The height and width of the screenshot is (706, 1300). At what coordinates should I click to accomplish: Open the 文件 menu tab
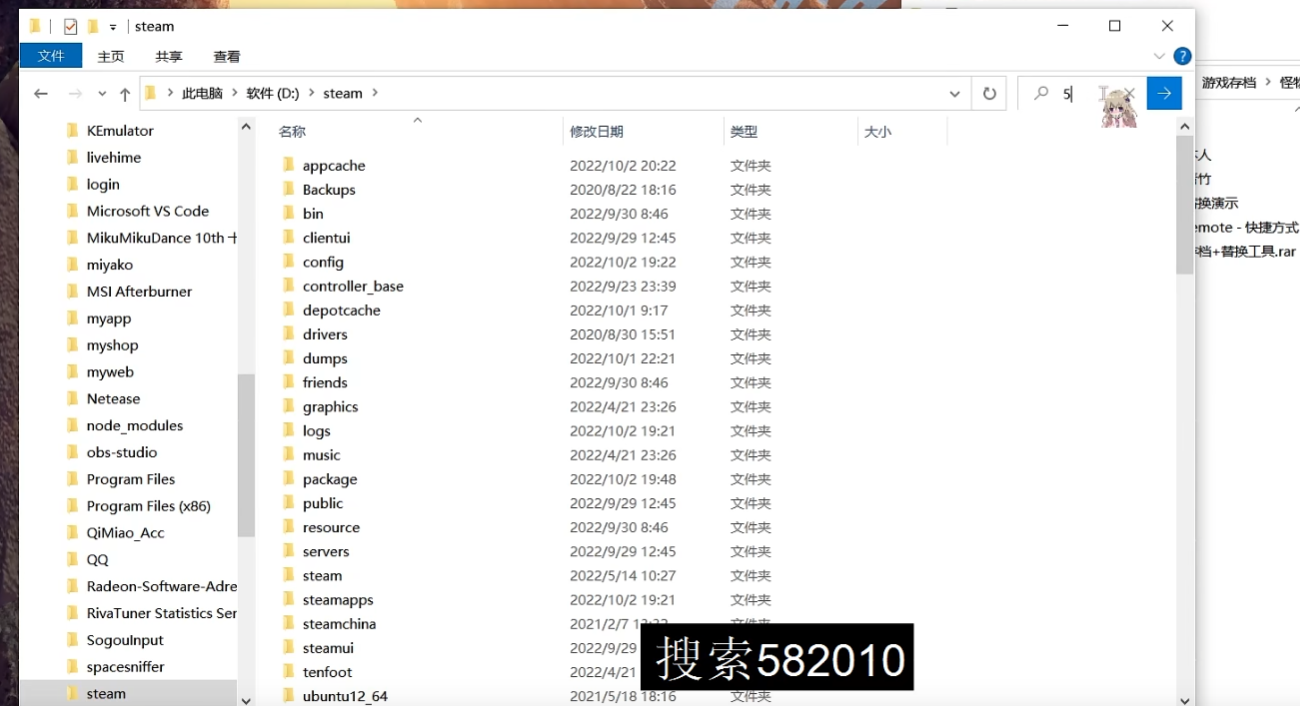[51, 56]
